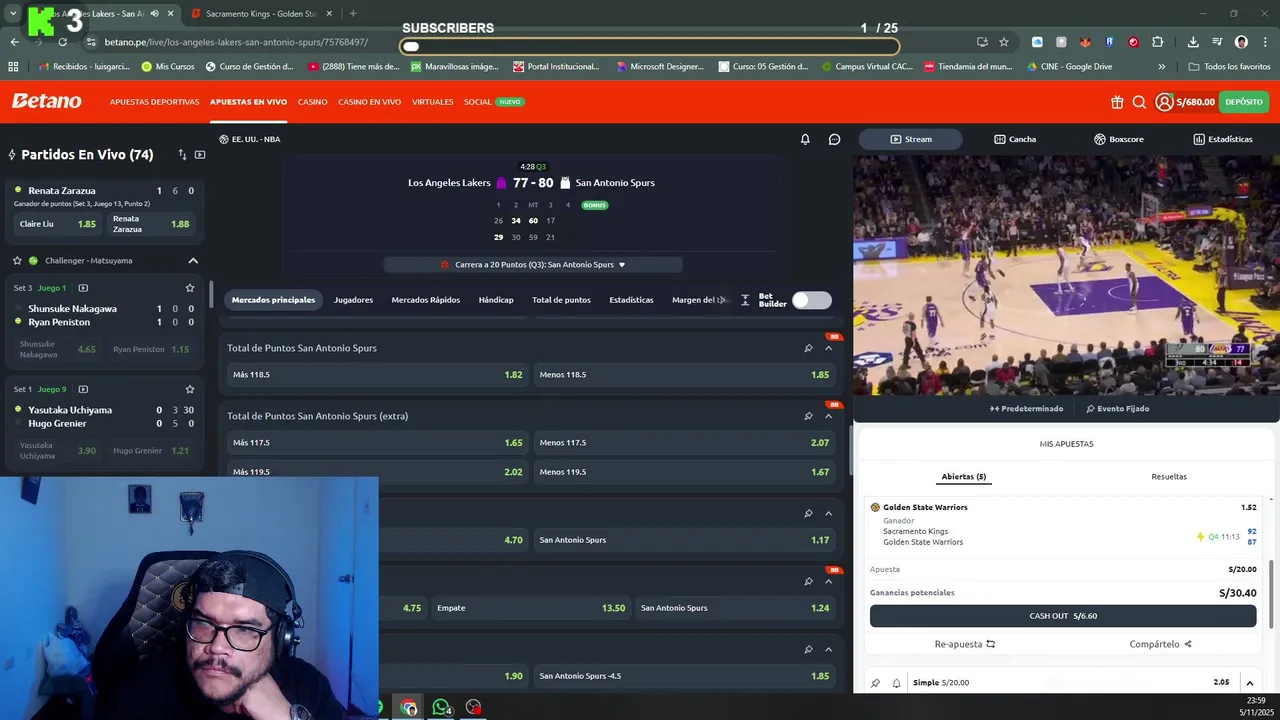Screen dimensions: 1280x720
Task: Pin the Simple S/20.00 bet in Mis Apuestas
Action: pyautogui.click(x=875, y=683)
